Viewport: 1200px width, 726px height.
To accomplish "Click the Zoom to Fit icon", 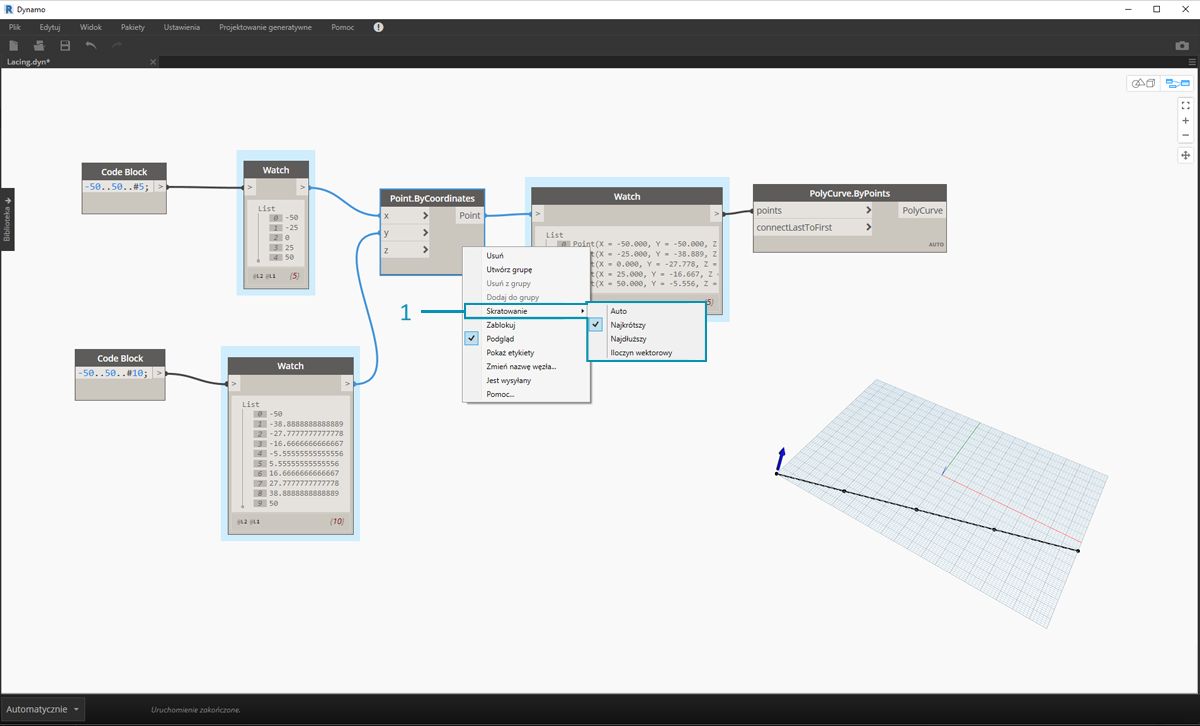I will pyautogui.click(x=1185, y=104).
